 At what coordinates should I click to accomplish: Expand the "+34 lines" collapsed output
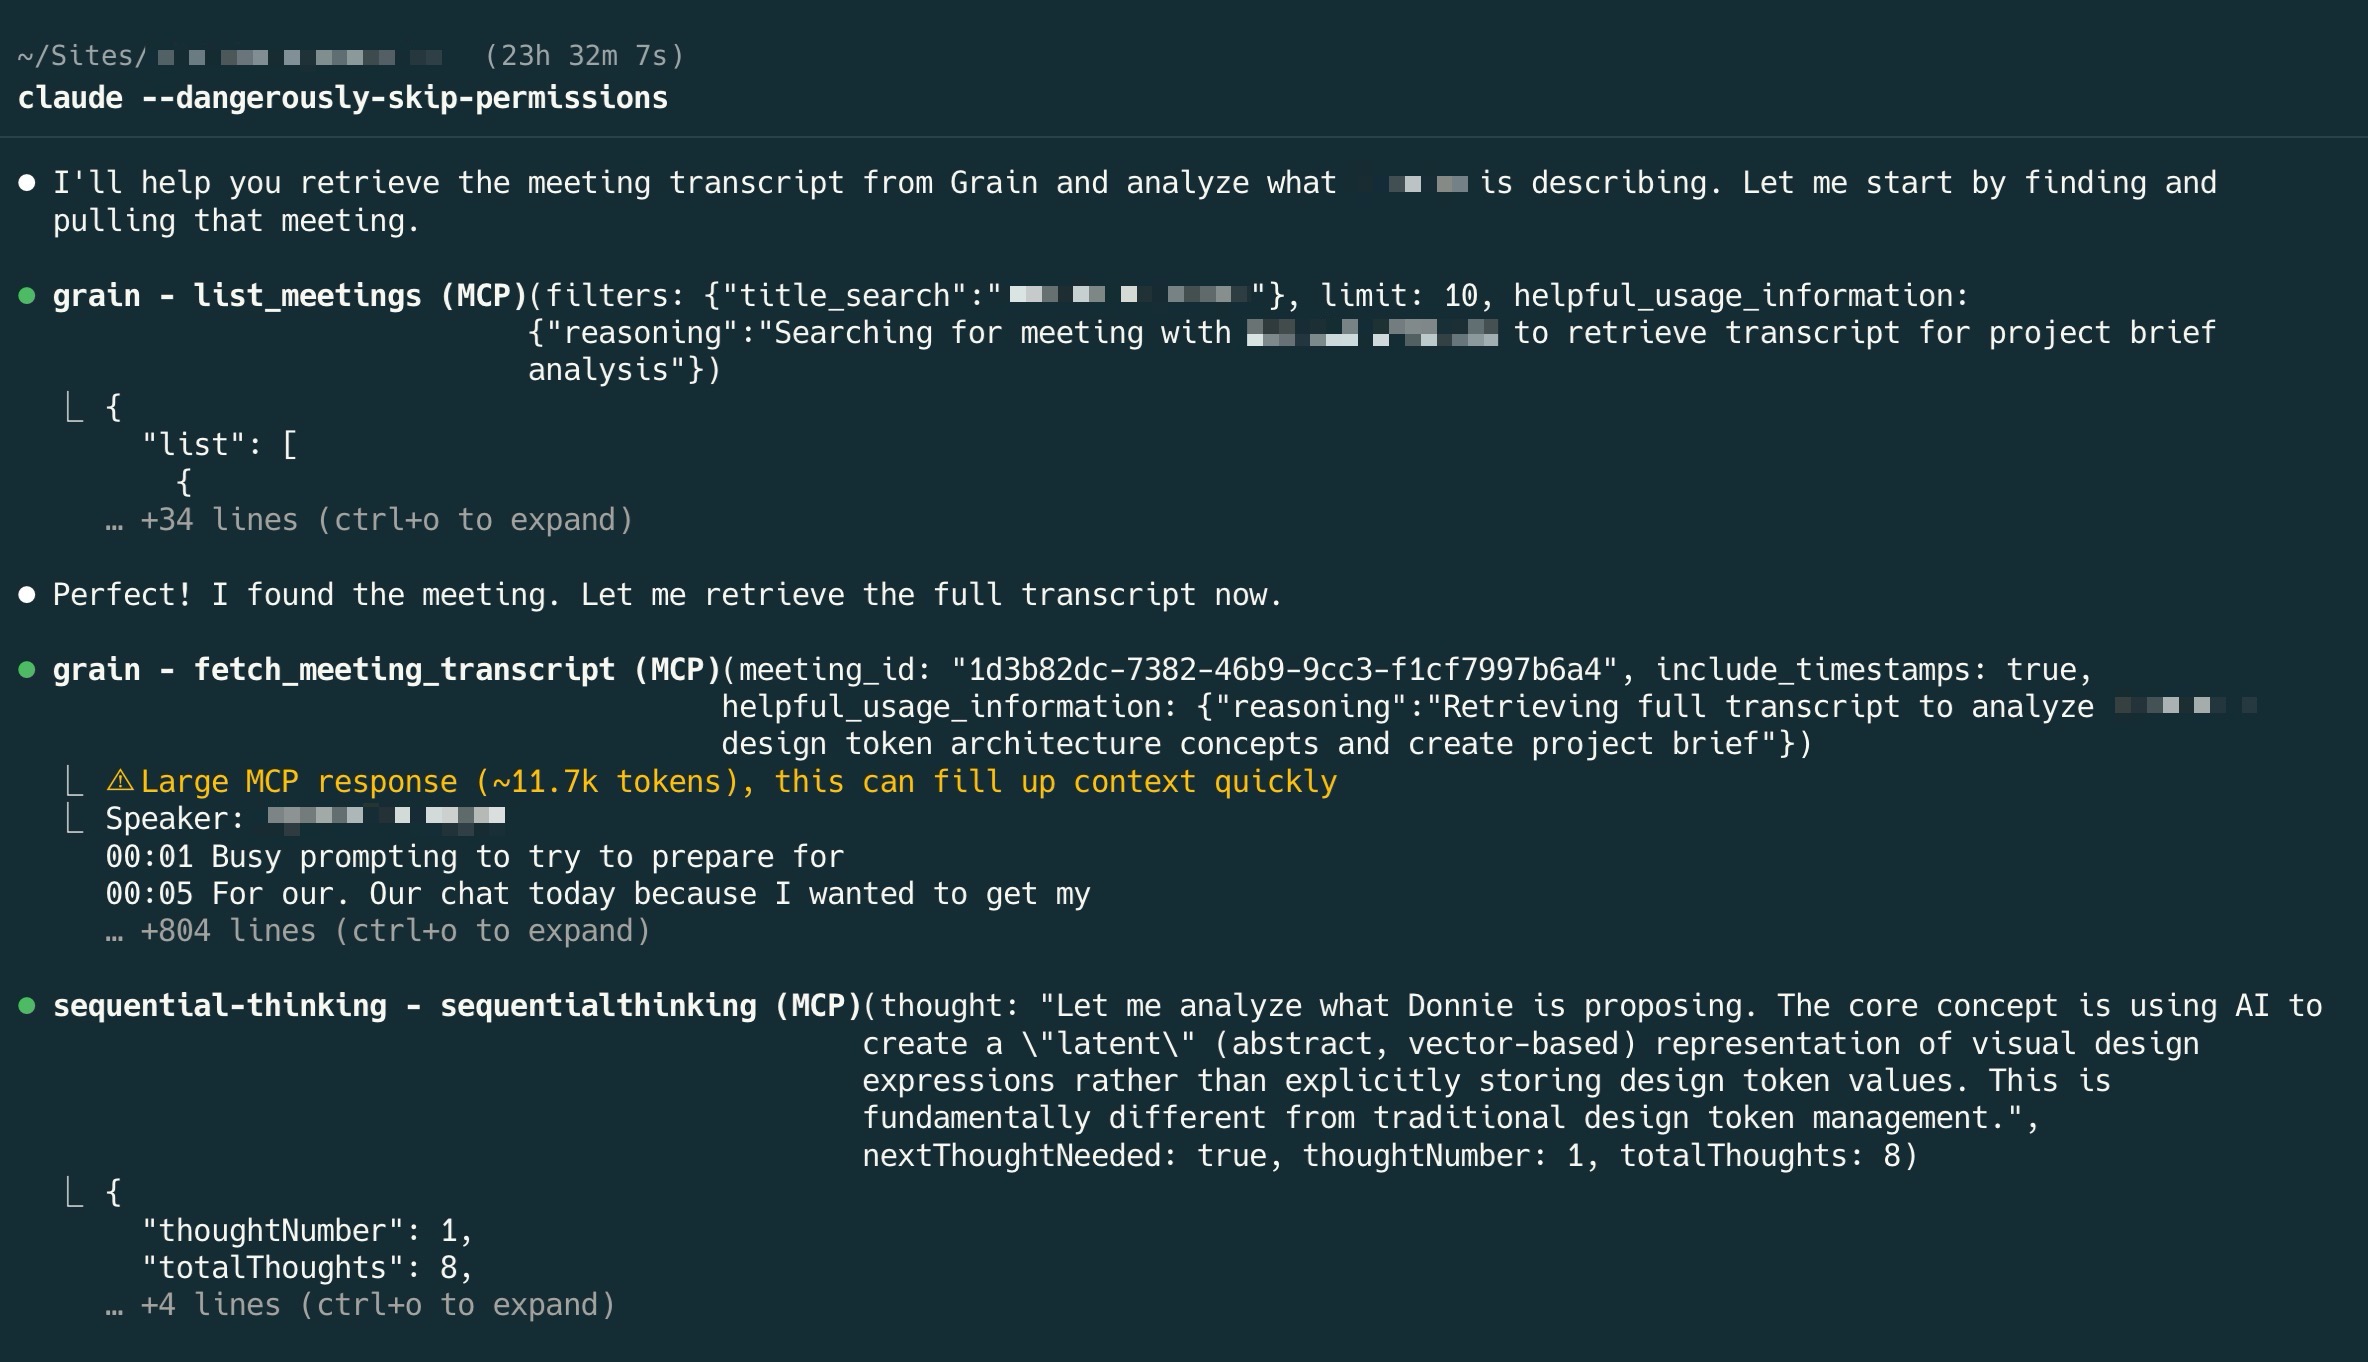[x=370, y=520]
